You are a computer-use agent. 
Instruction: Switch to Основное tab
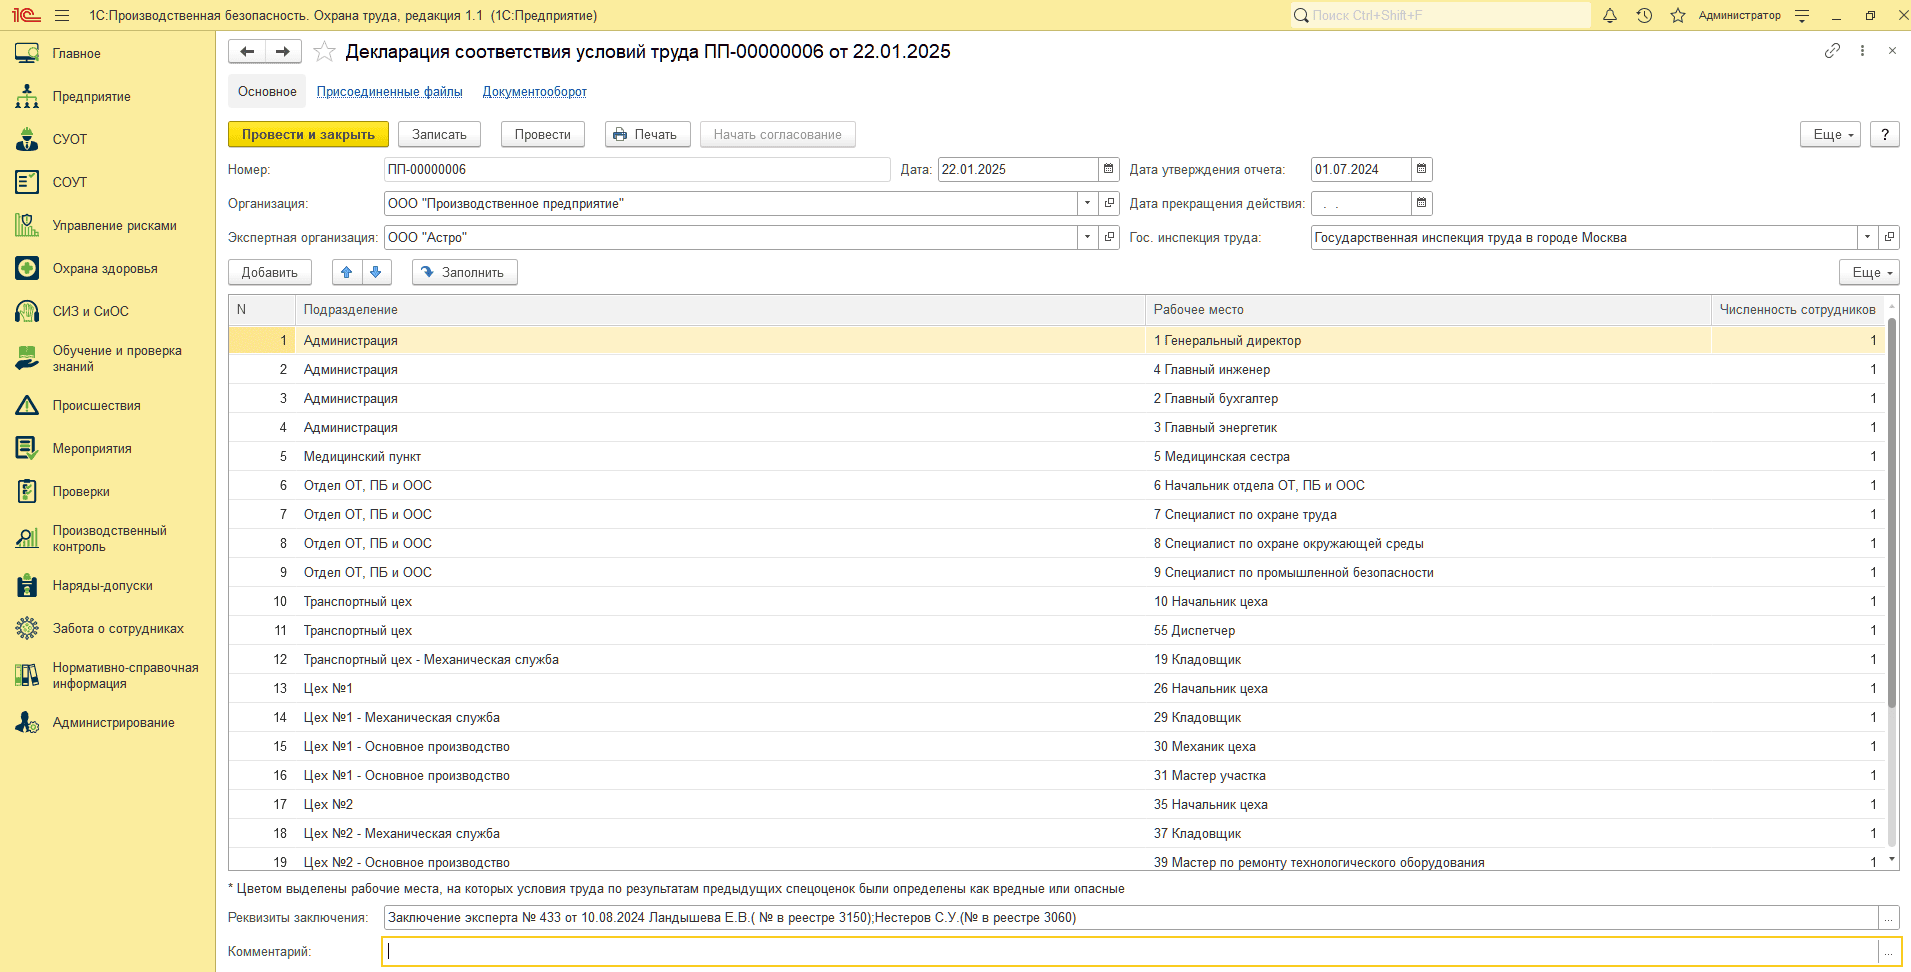[x=267, y=92]
